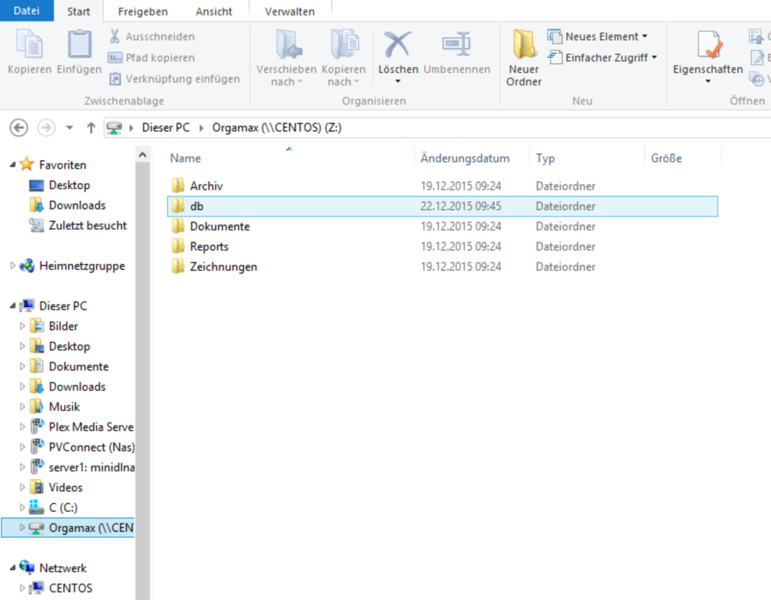The height and width of the screenshot is (600, 771).
Task: Go up one folder level
Action: (91, 128)
